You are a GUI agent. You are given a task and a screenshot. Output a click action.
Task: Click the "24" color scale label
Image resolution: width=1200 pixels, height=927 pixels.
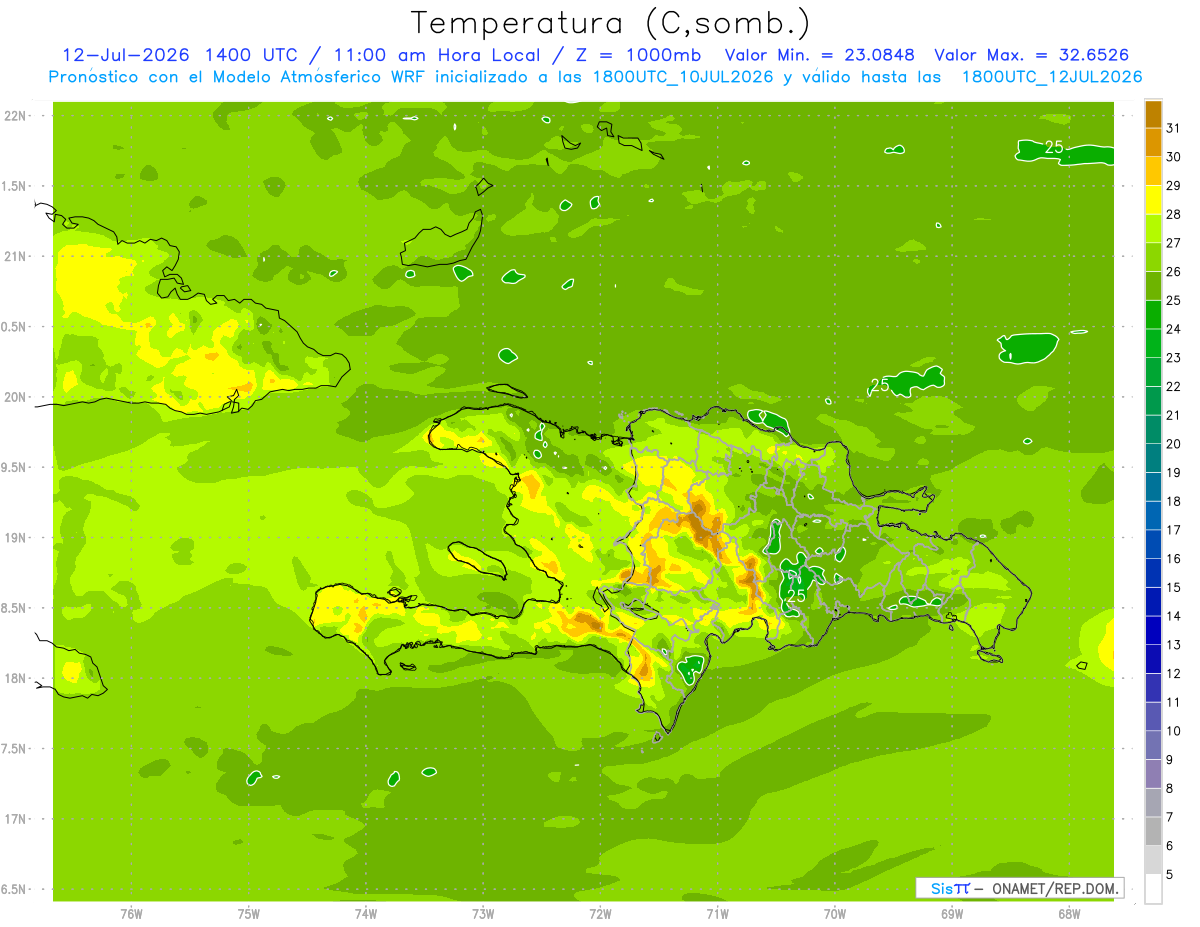(1174, 329)
